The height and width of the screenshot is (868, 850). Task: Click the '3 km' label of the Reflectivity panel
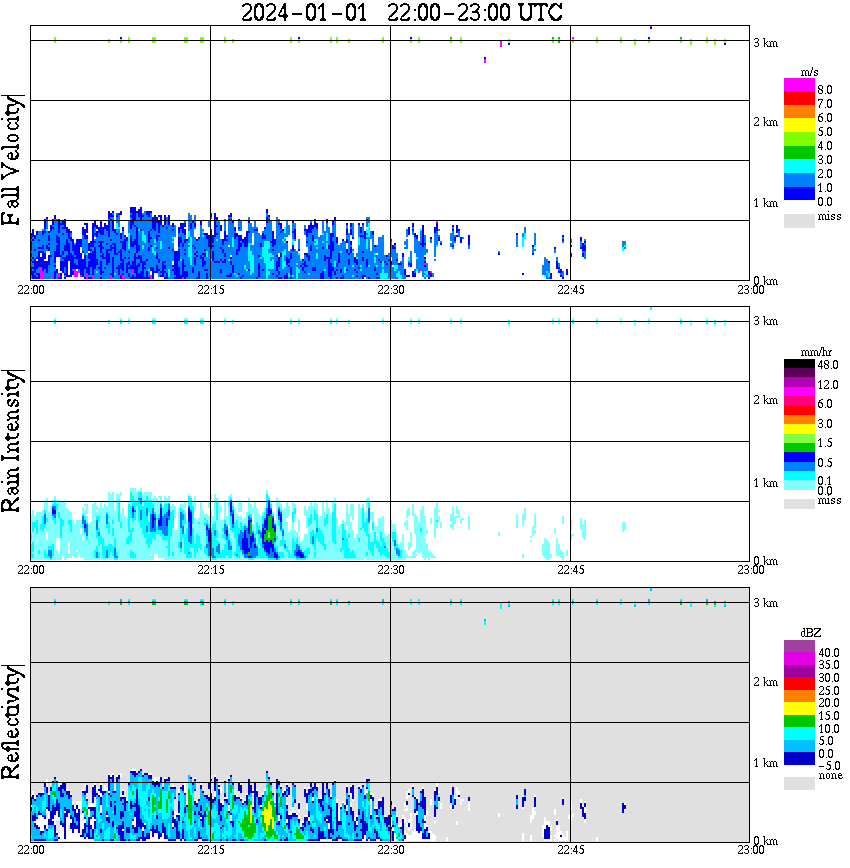[765, 603]
